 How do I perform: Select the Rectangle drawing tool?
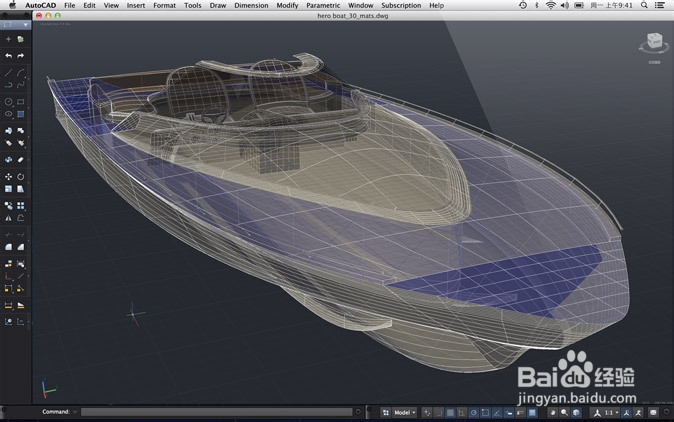pos(21,102)
